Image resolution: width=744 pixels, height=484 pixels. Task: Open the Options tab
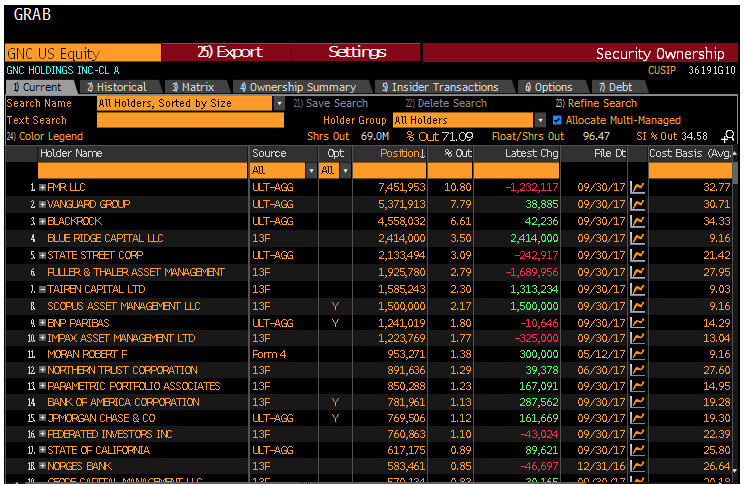click(550, 87)
